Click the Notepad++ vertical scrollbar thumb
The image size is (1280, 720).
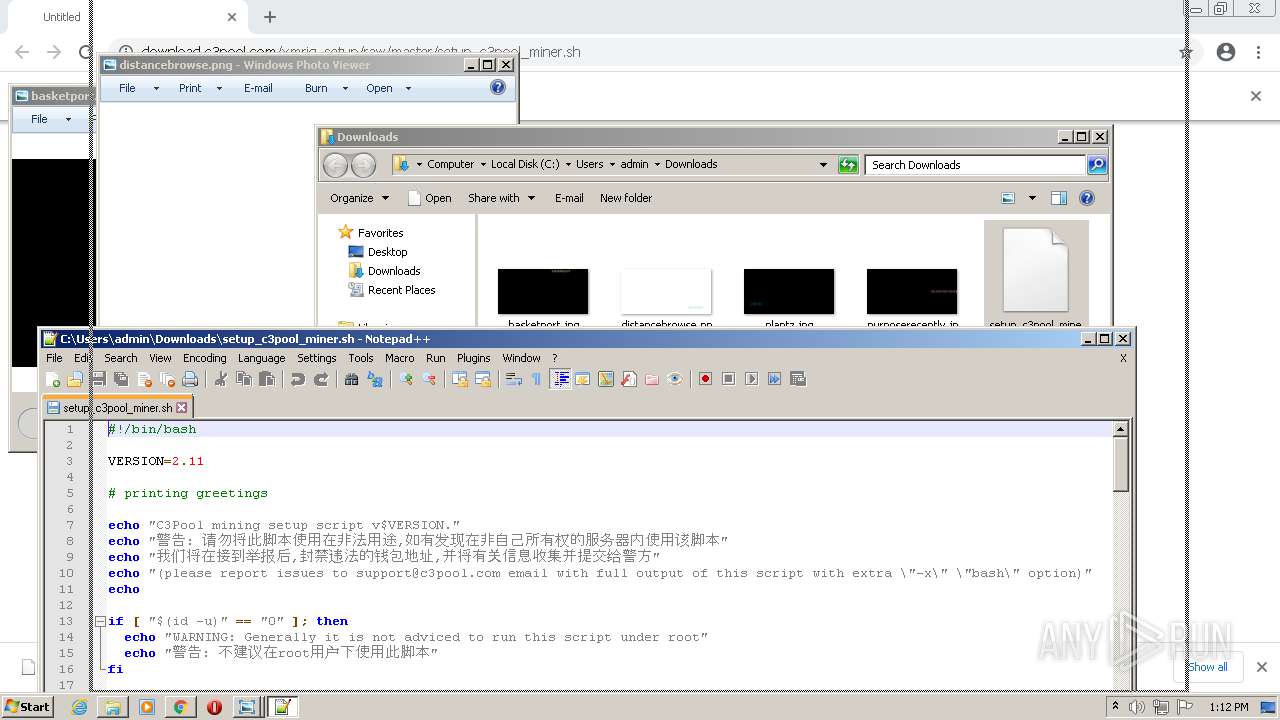coord(1121,465)
